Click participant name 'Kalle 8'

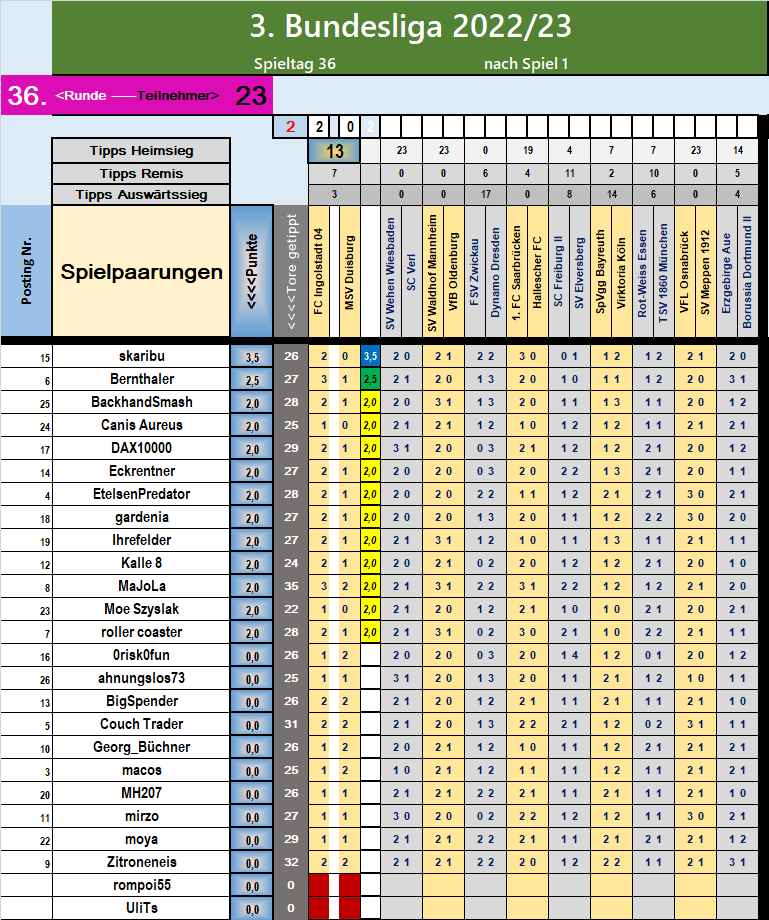click(141, 563)
